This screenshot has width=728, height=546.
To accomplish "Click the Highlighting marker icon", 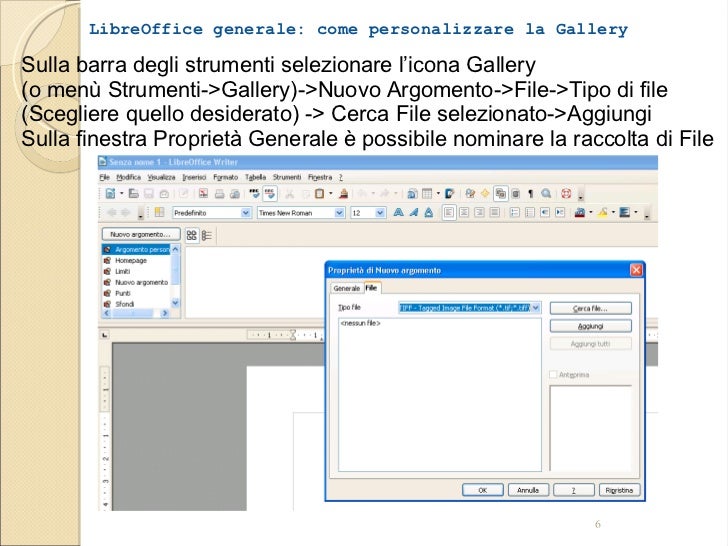I will (x=602, y=212).
